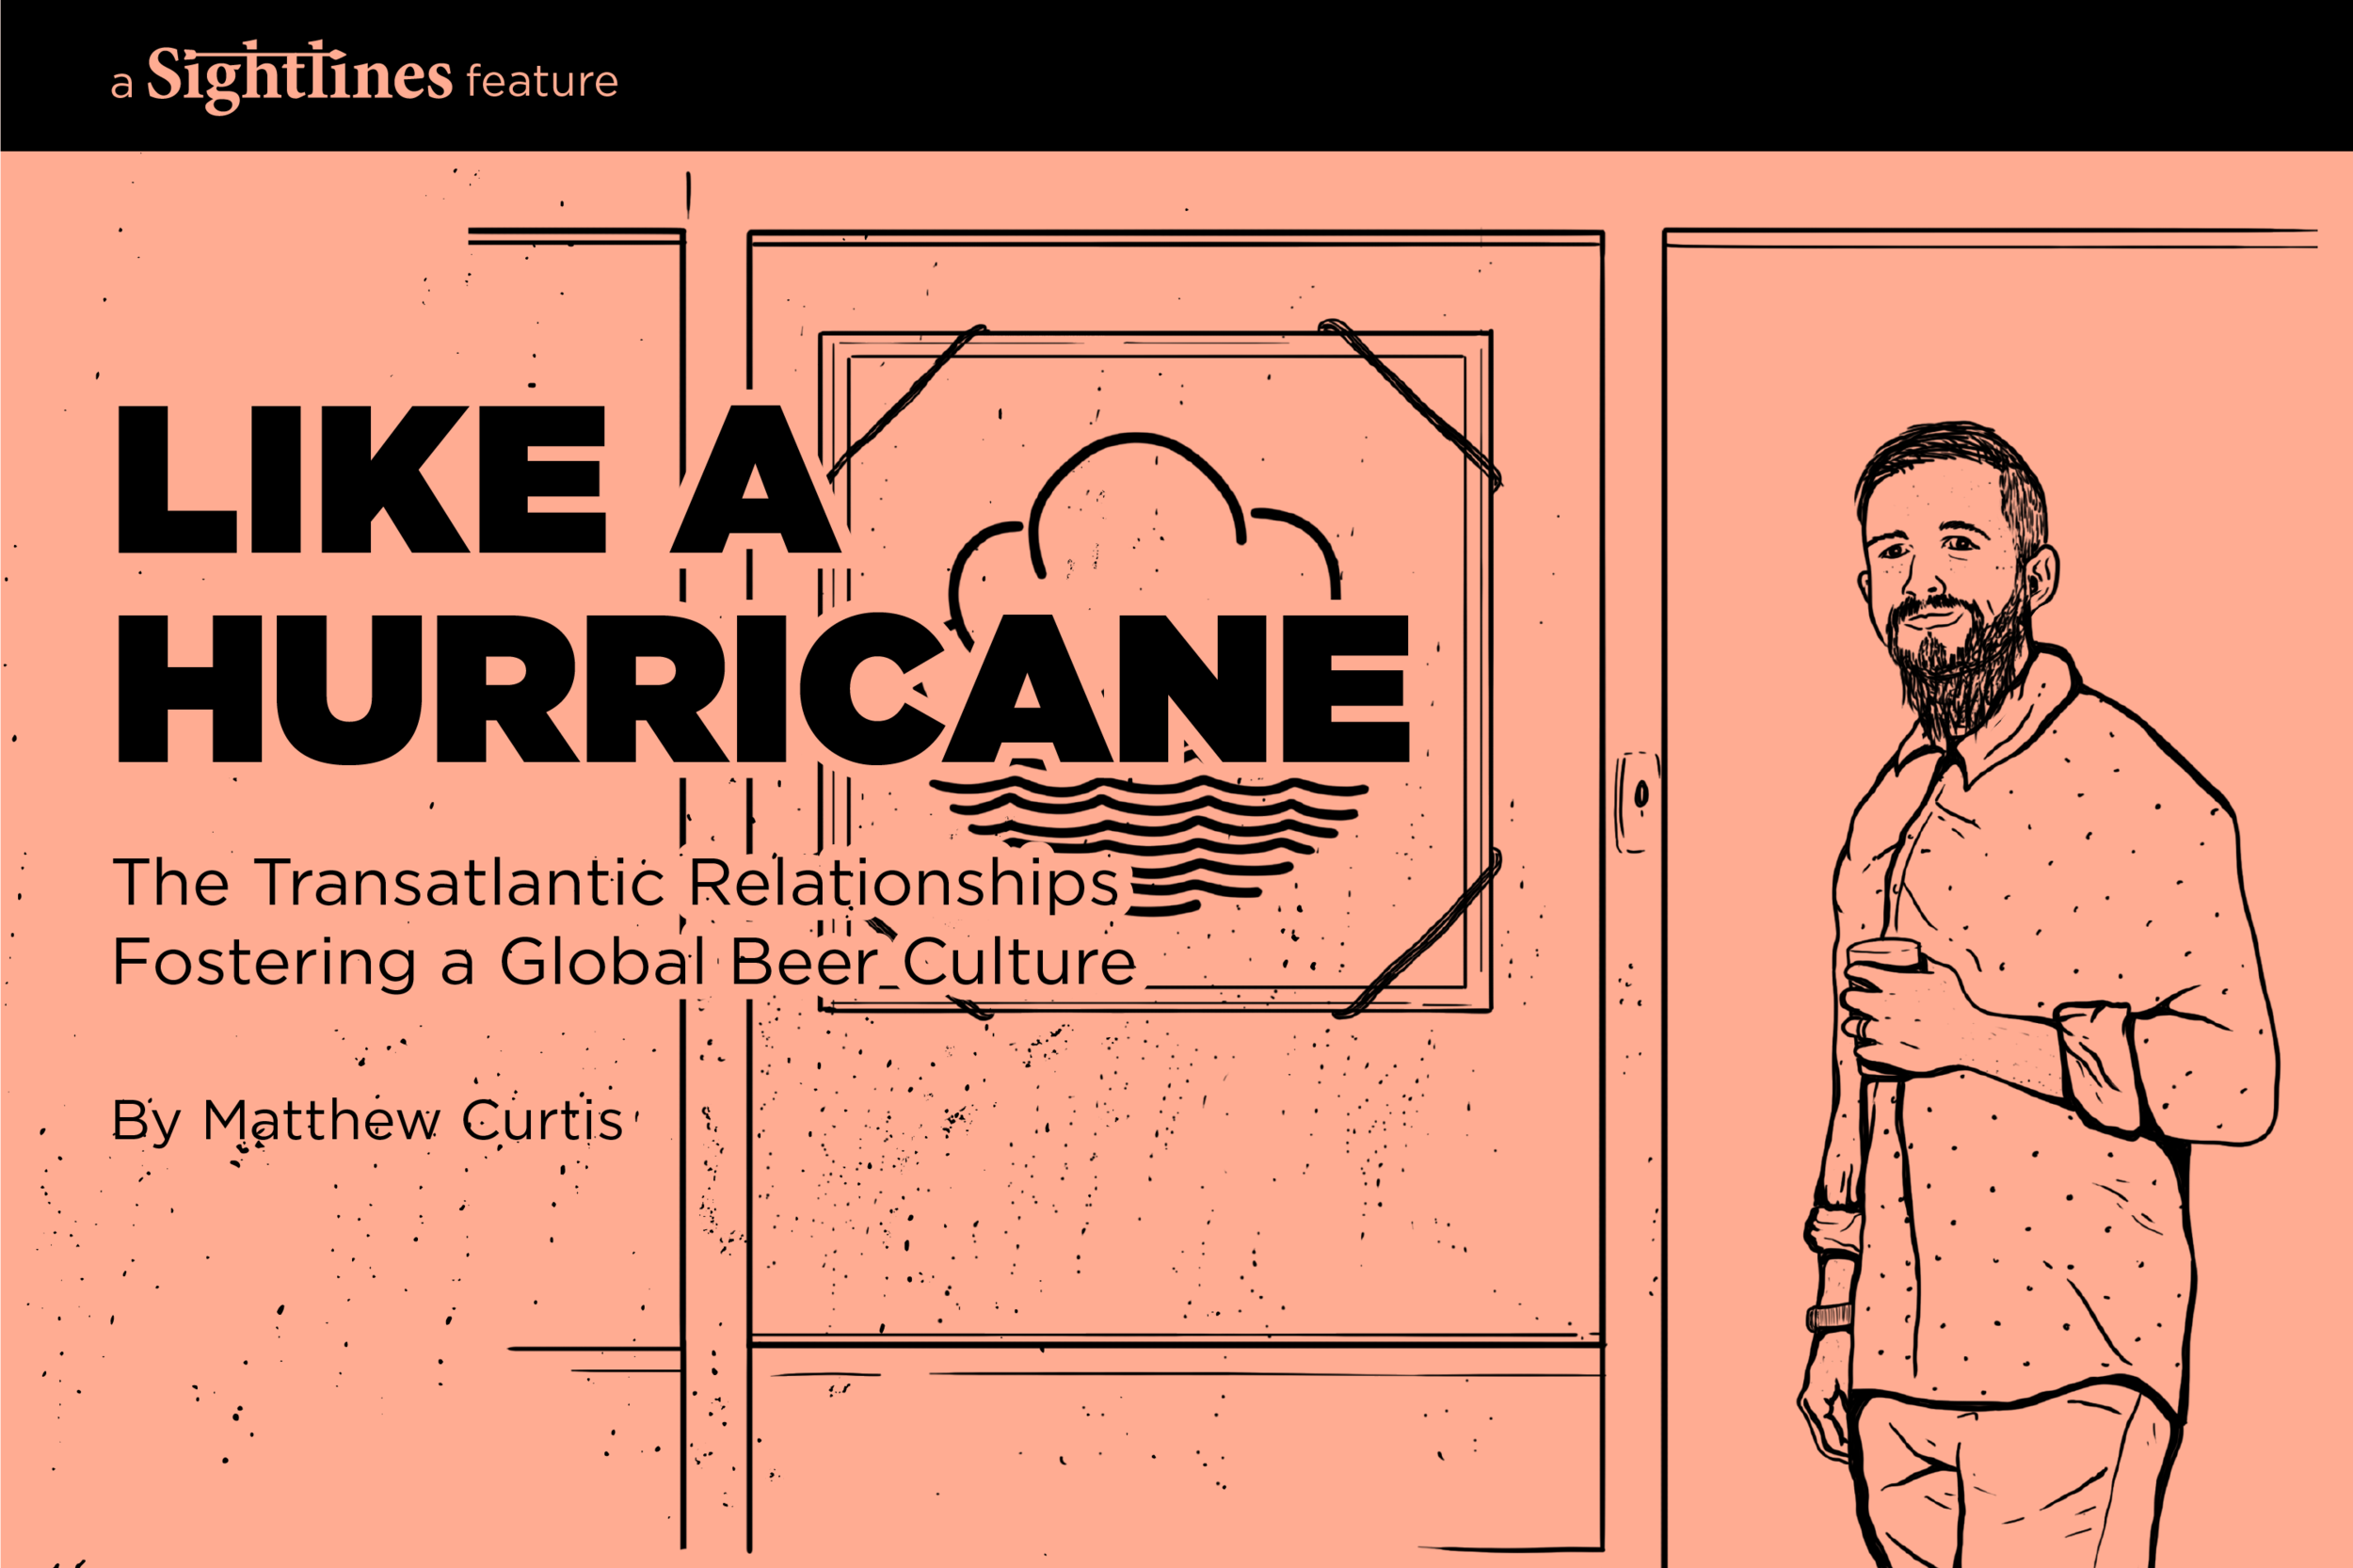Click the cloud and waves logo illustration
The height and width of the screenshot is (1568, 2353).
[1148, 675]
